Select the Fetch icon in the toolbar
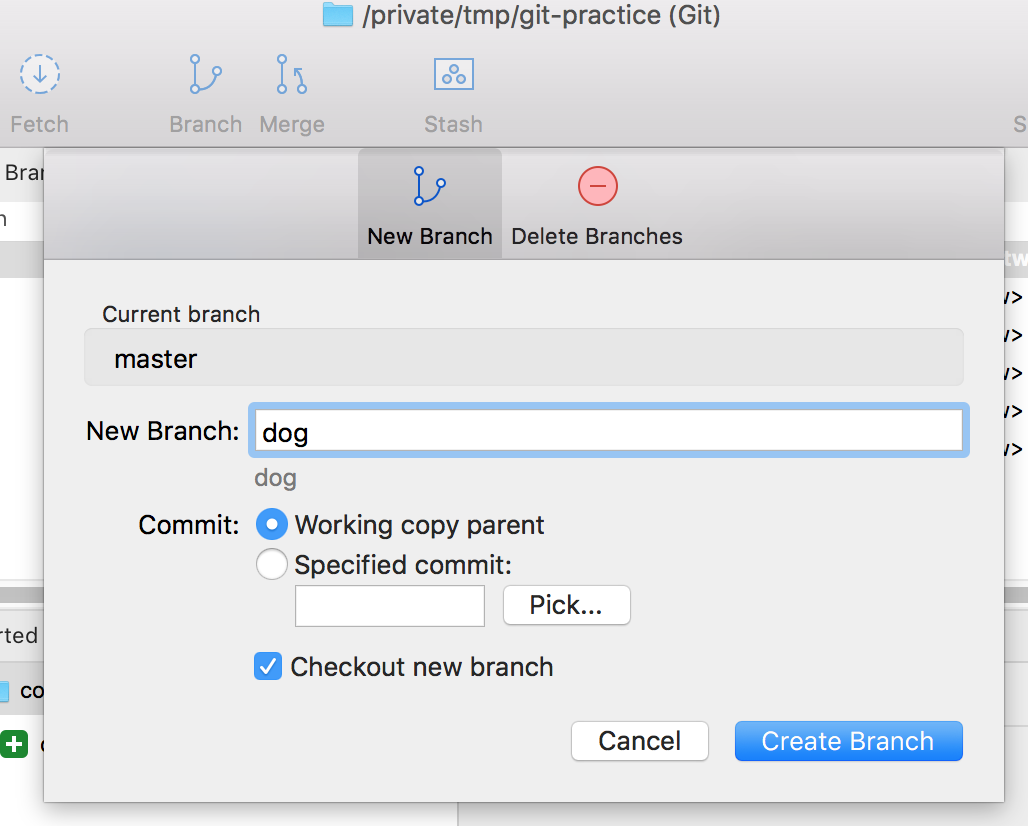Viewport: 1028px width, 826px height. pyautogui.click(x=39, y=73)
